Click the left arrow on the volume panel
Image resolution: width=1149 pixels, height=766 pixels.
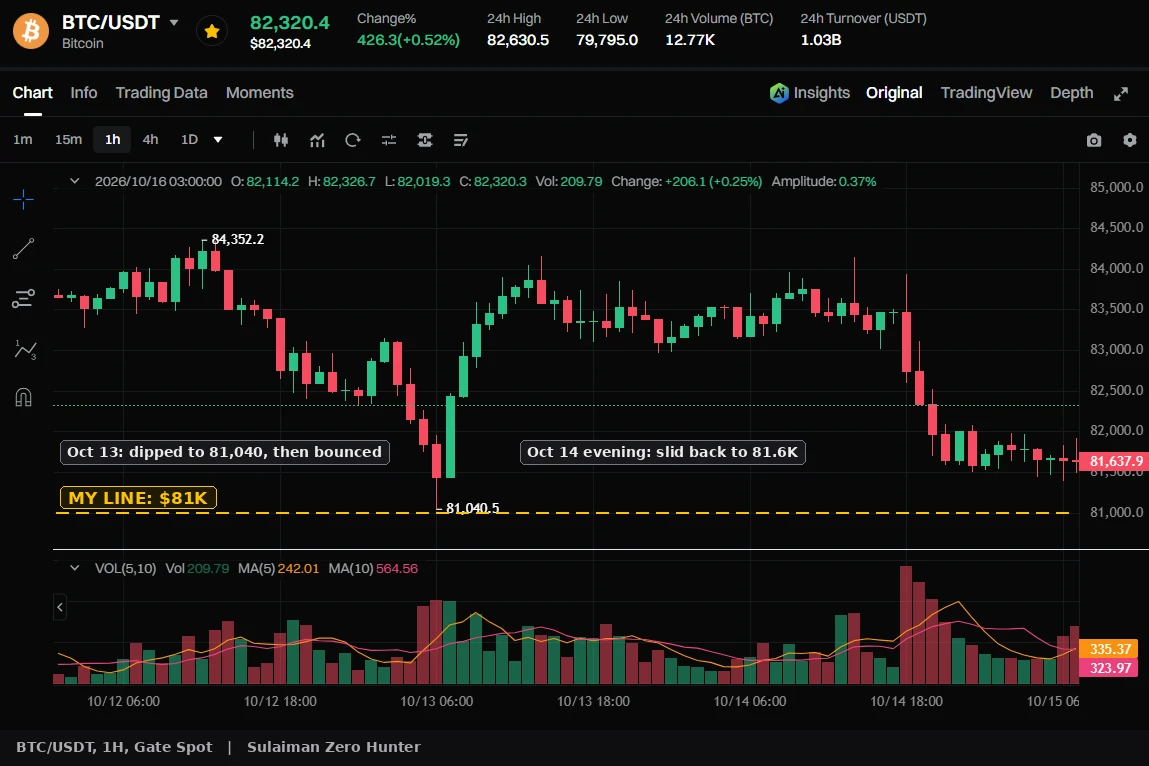pos(60,607)
